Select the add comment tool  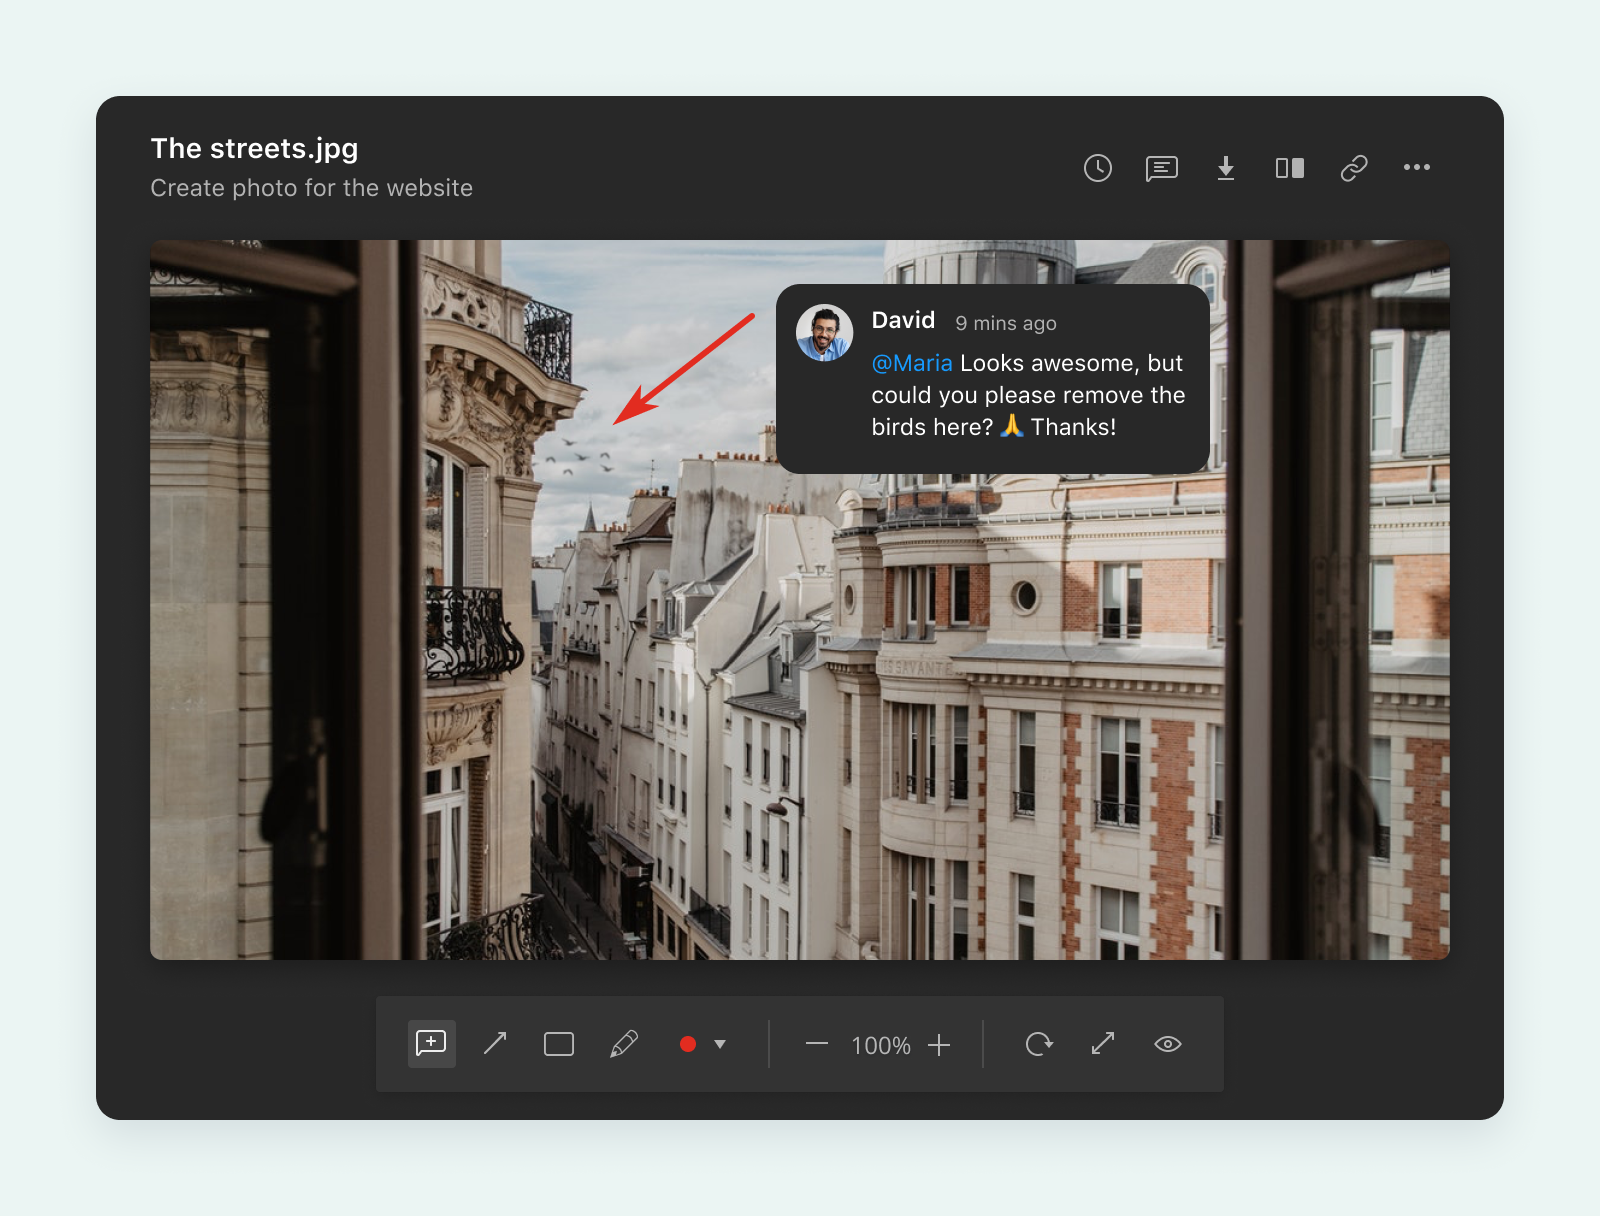click(x=432, y=1044)
